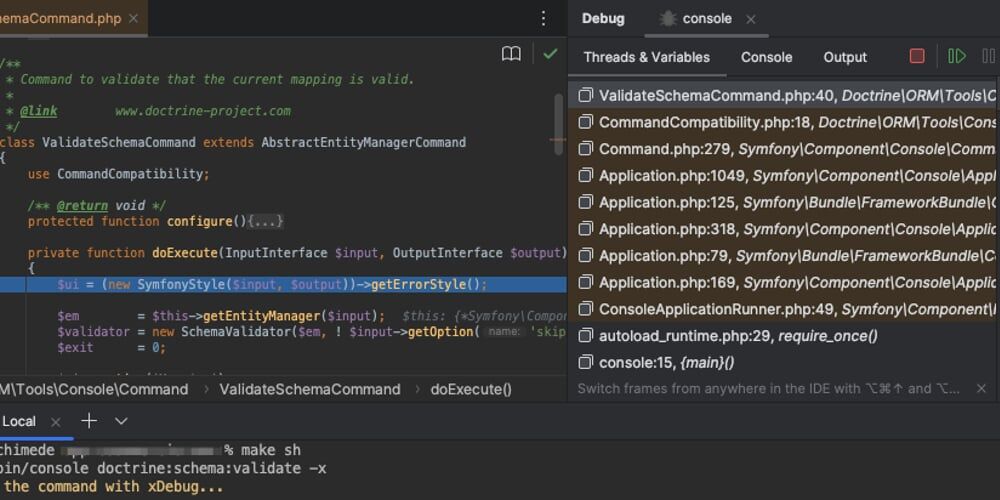Click the SchemaValidator constructor call
This screenshot has height=500, width=1000.
tap(233, 332)
